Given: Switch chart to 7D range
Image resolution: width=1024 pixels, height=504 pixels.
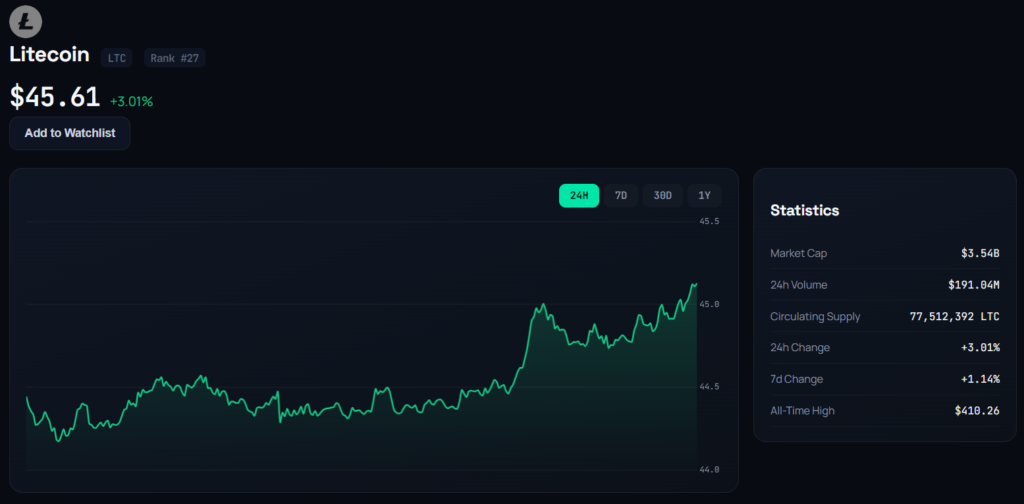Looking at the screenshot, I should coord(620,195).
